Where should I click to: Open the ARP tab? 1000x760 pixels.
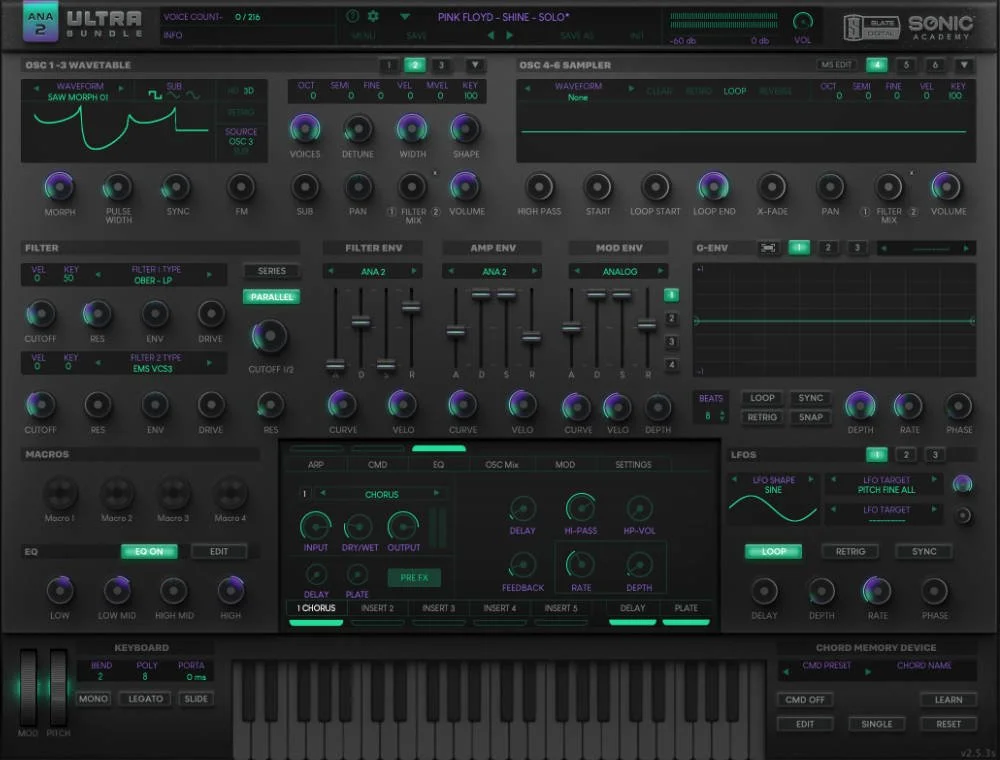point(316,464)
